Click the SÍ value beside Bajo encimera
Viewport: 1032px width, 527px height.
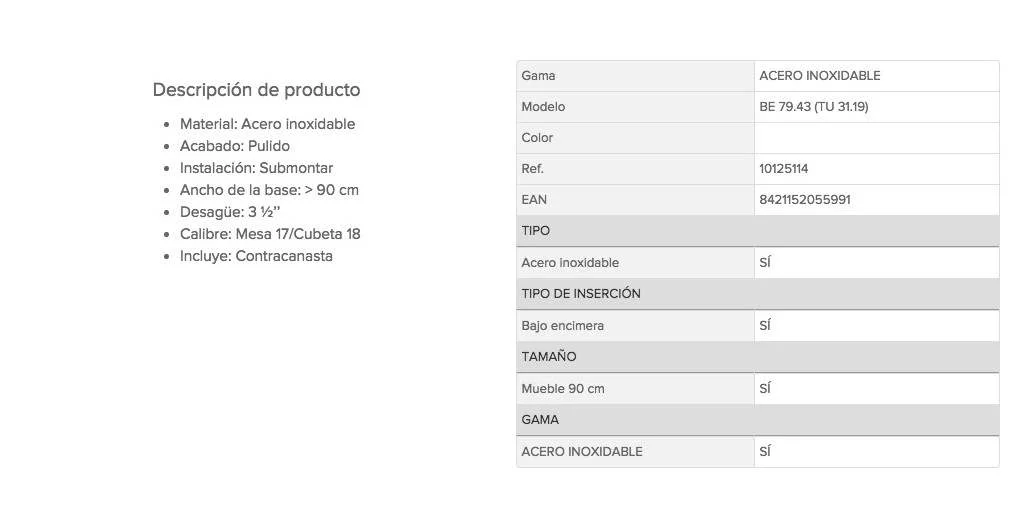(x=765, y=326)
